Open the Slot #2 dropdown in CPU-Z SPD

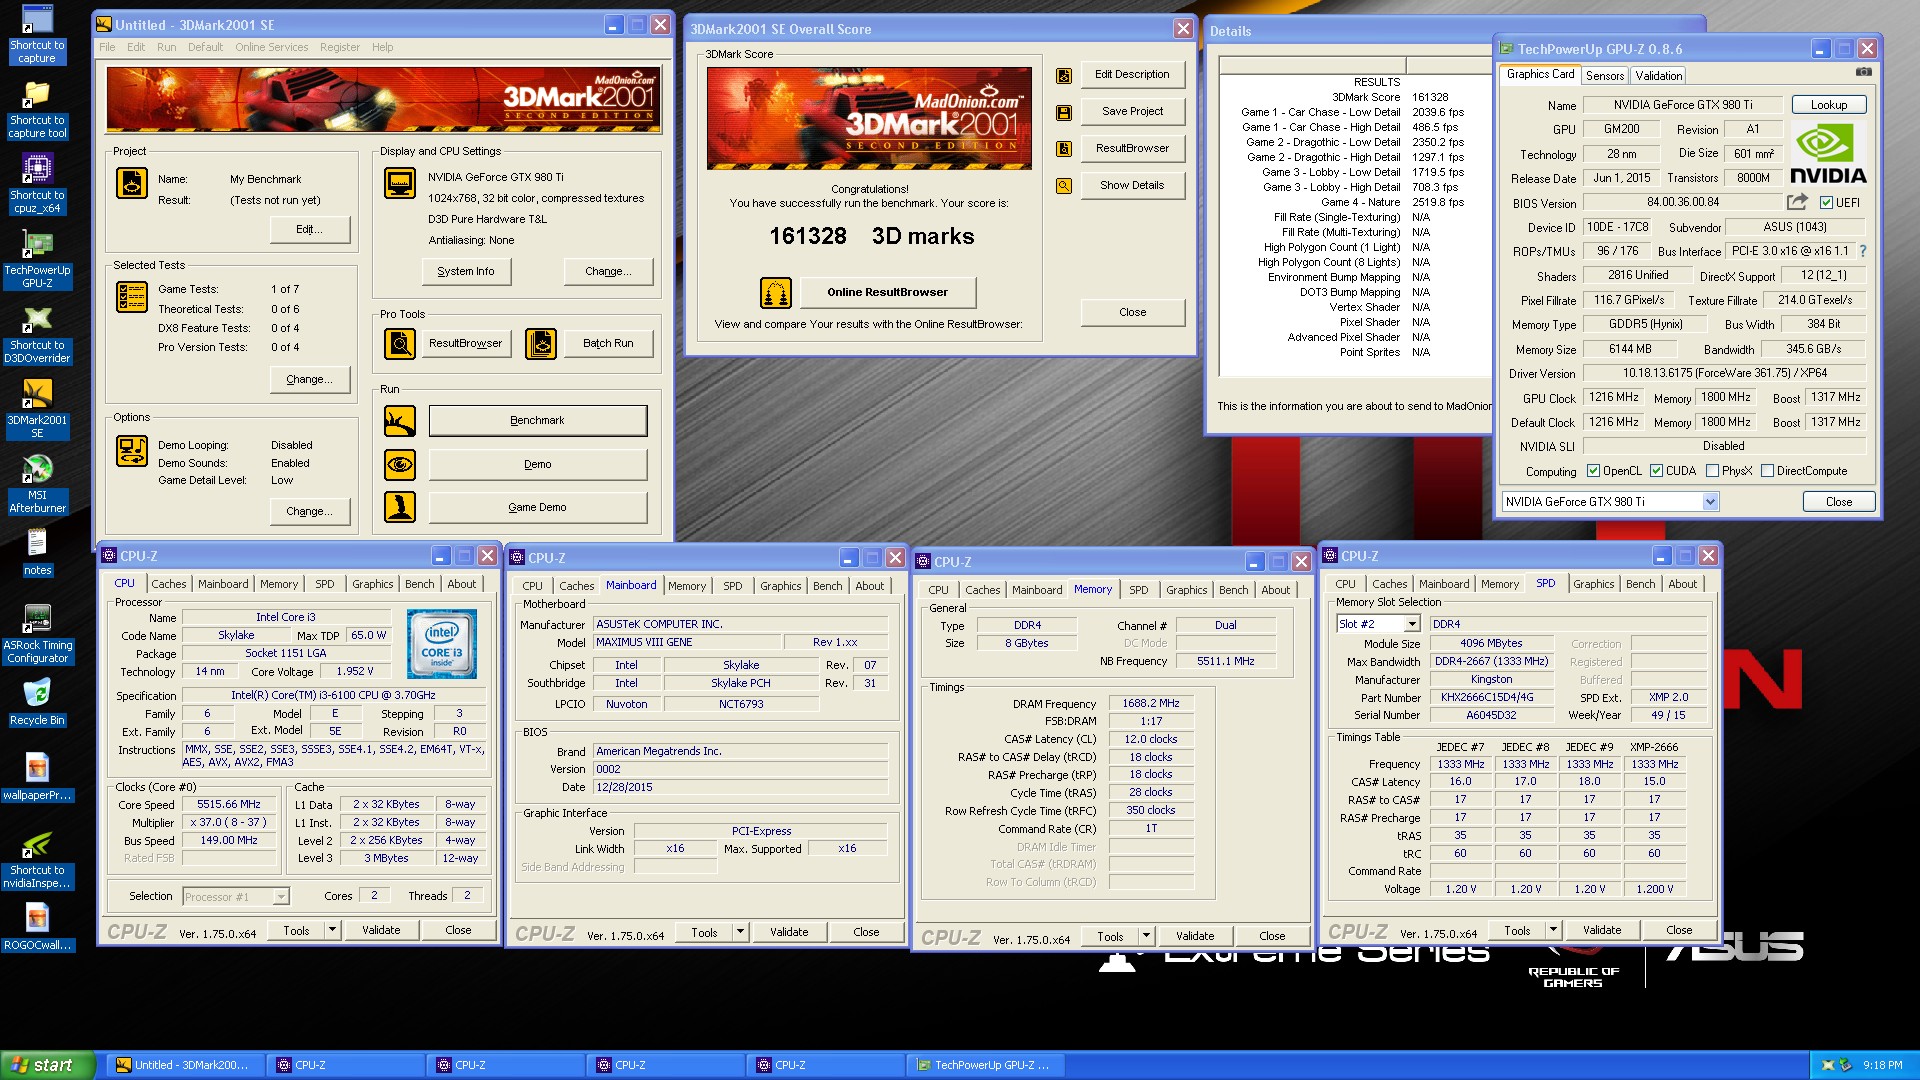pyautogui.click(x=1412, y=624)
